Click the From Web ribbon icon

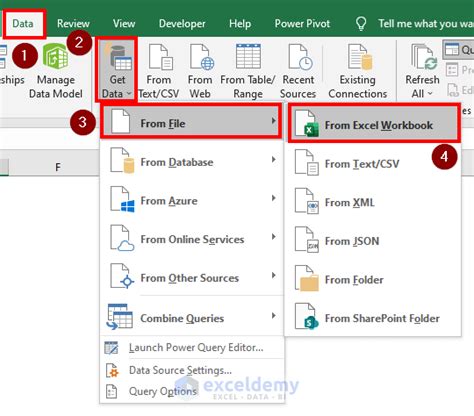[x=201, y=57]
